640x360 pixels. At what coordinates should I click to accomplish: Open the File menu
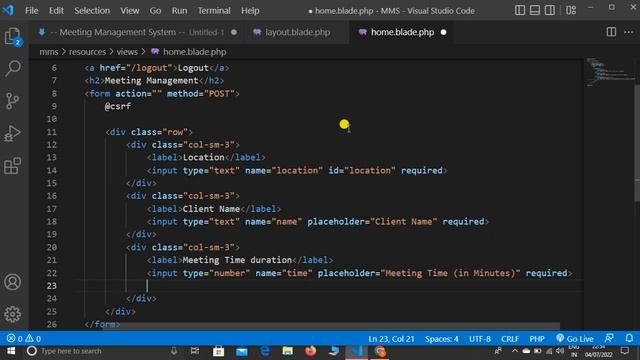[31, 11]
